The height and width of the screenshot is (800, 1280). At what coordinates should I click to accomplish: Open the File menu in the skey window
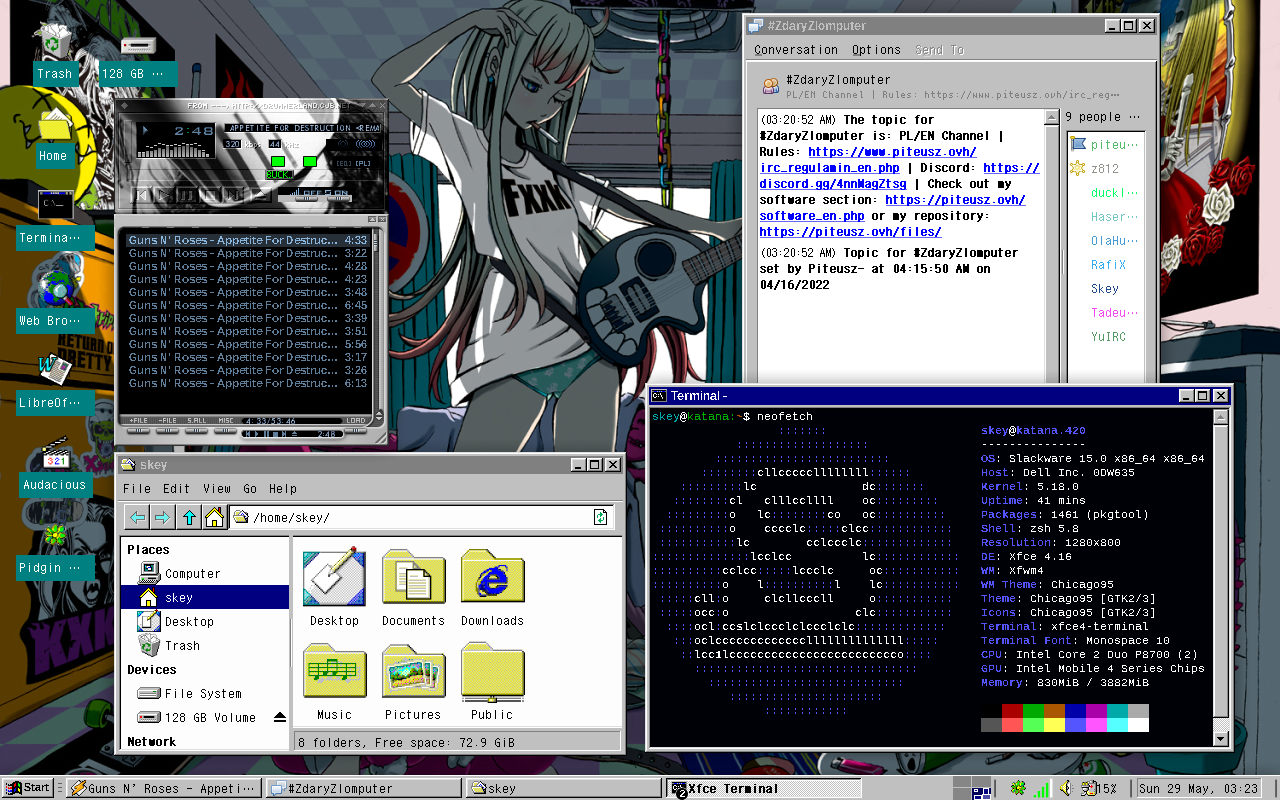coord(136,489)
